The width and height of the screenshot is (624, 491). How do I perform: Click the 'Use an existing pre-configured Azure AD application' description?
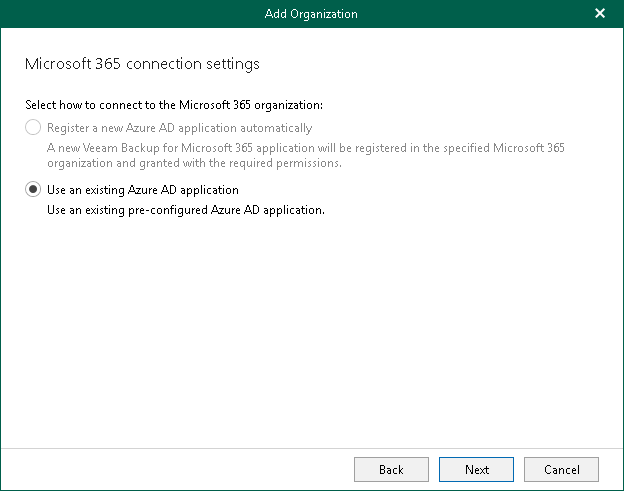point(186,210)
